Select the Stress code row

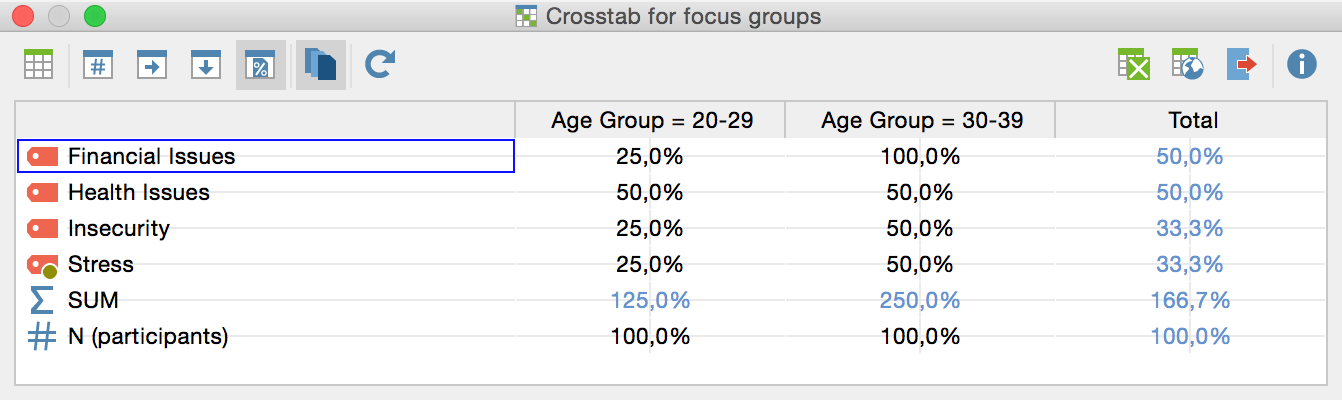coord(266,264)
